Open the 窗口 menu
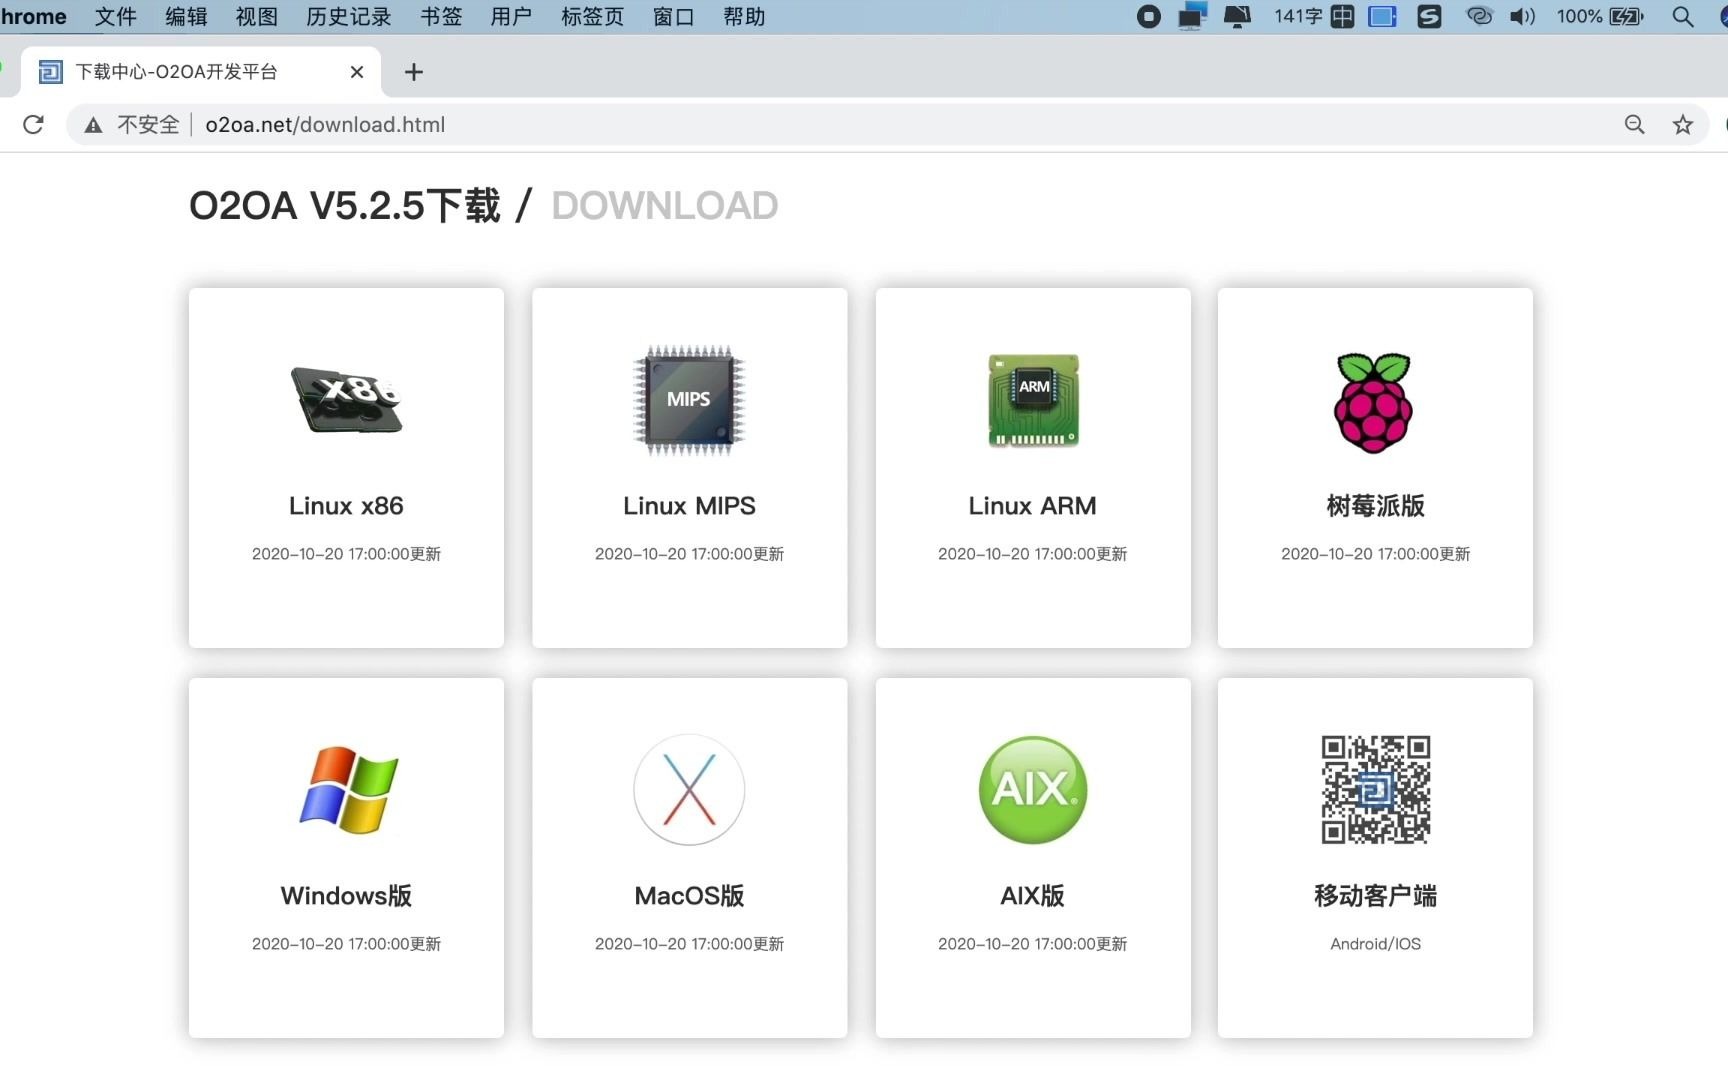 pyautogui.click(x=673, y=16)
